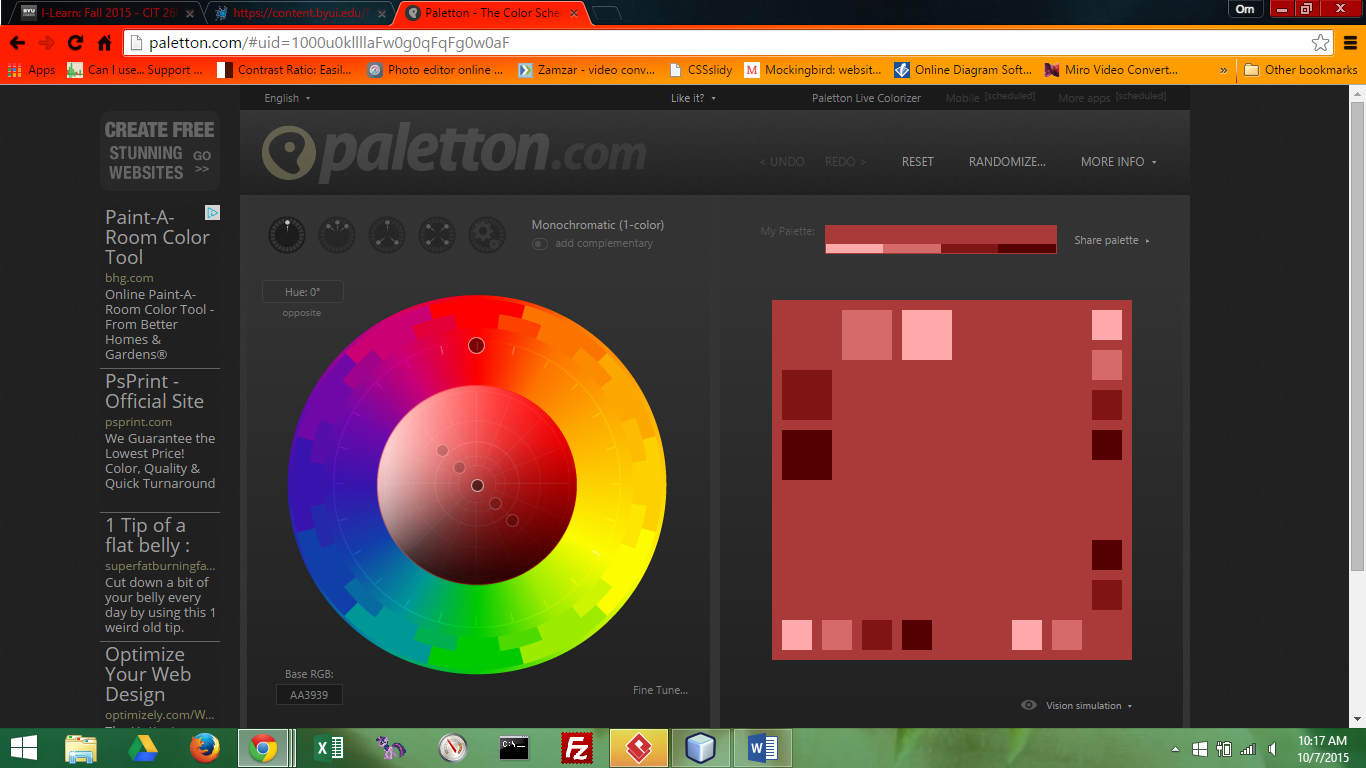
Task: Click the RESET button
Action: [x=917, y=162]
